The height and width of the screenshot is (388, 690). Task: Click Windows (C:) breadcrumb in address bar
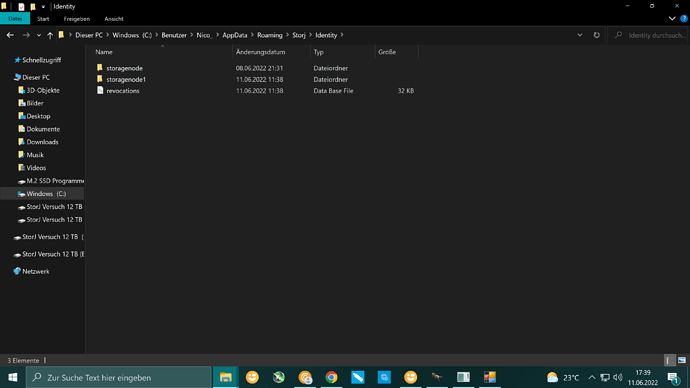132,35
